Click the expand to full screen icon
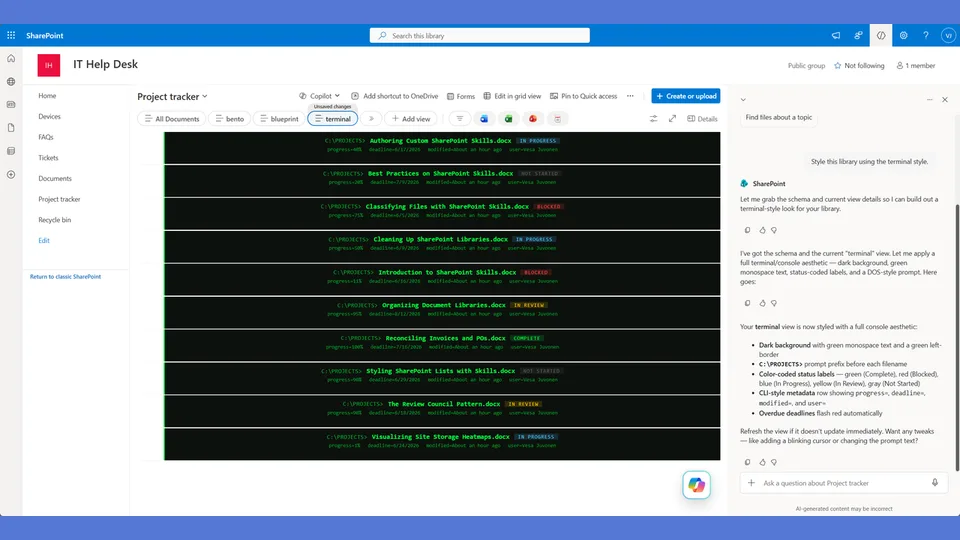This screenshot has width=960, height=540. pos(672,119)
